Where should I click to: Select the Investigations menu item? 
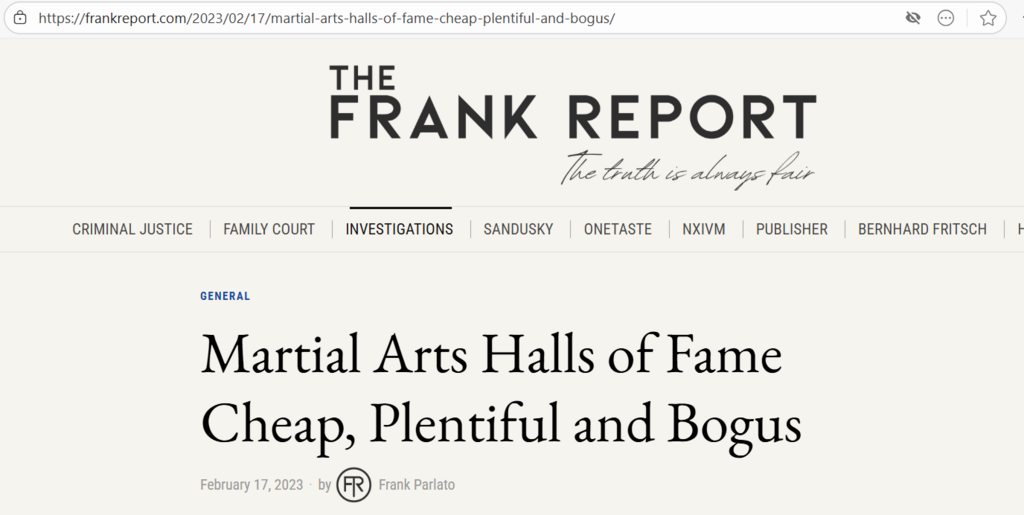coord(399,229)
